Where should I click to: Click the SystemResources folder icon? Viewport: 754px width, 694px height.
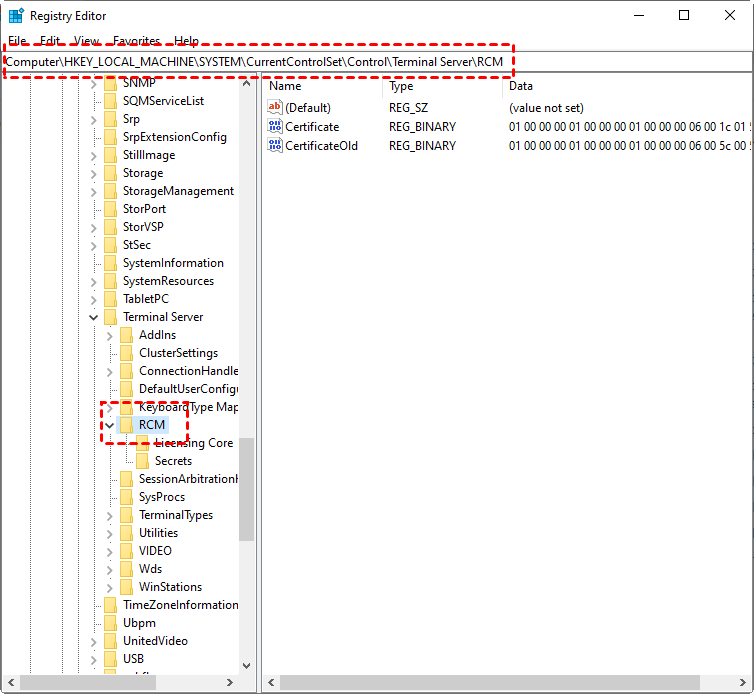click(x=111, y=281)
